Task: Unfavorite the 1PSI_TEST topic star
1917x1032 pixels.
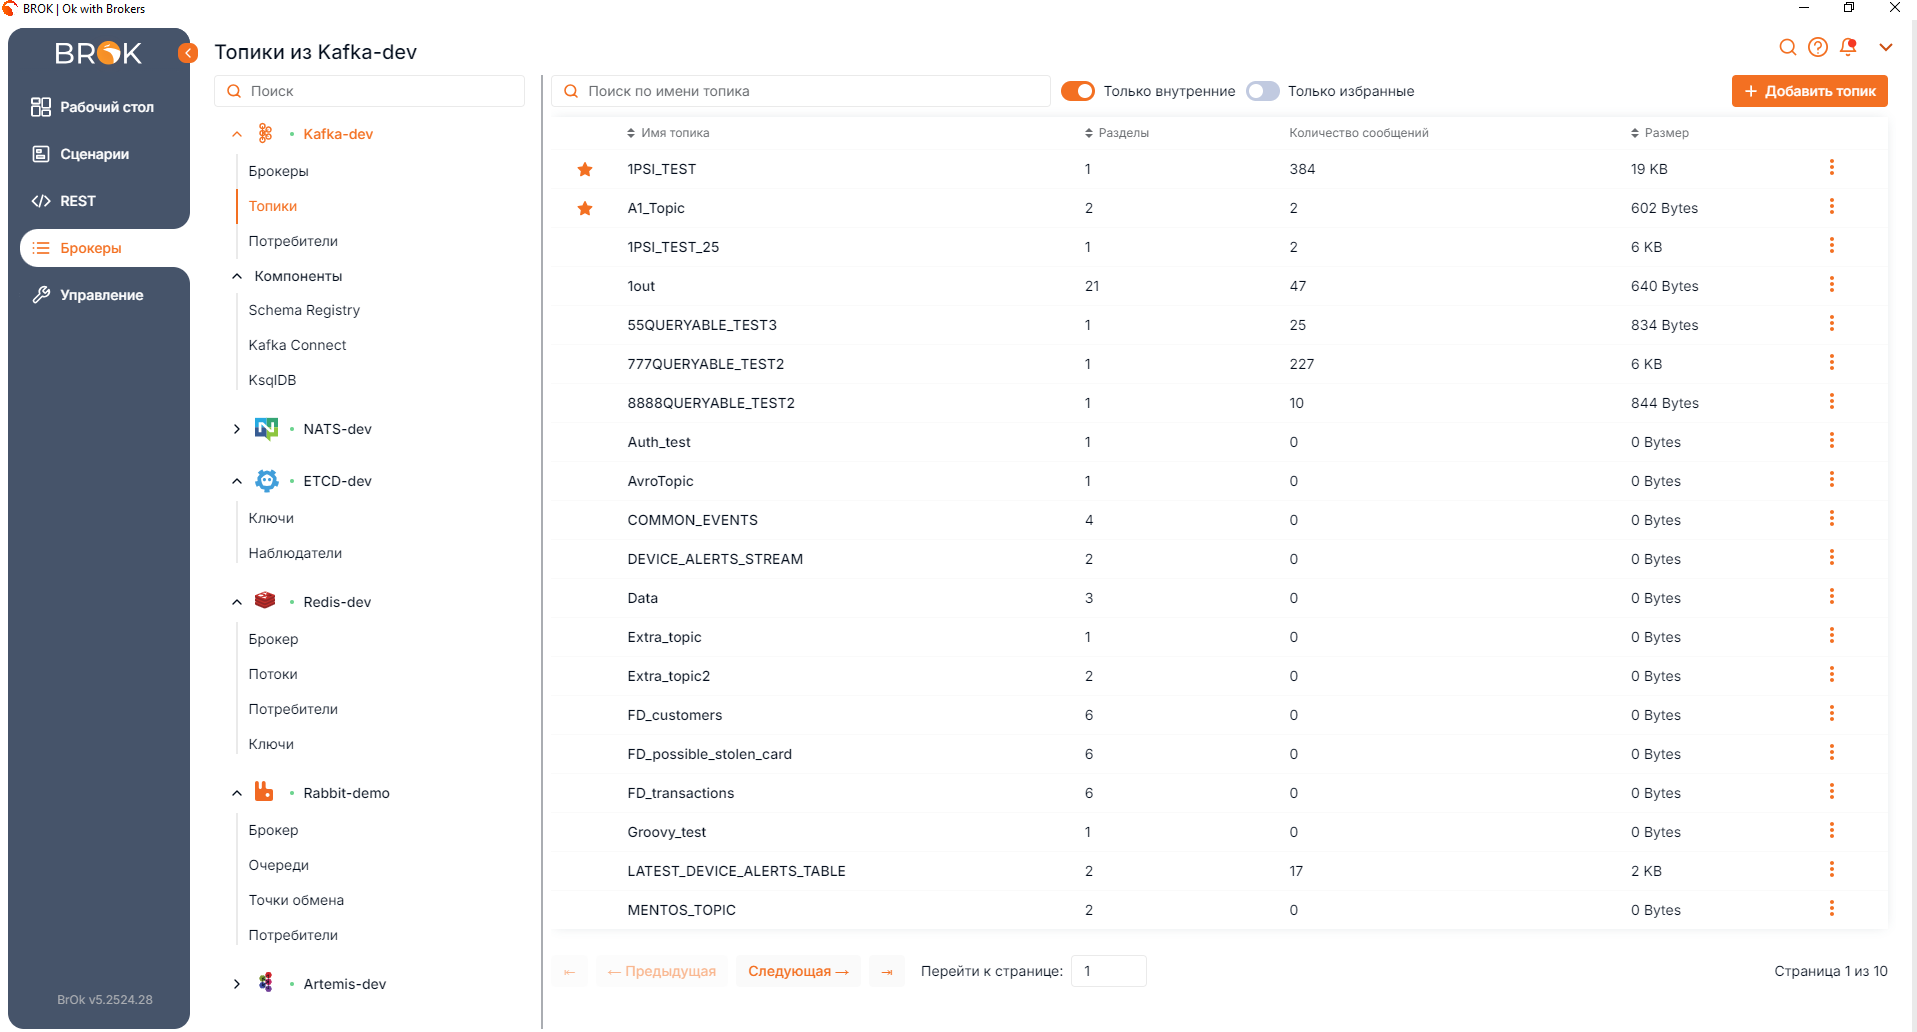Action: click(585, 170)
